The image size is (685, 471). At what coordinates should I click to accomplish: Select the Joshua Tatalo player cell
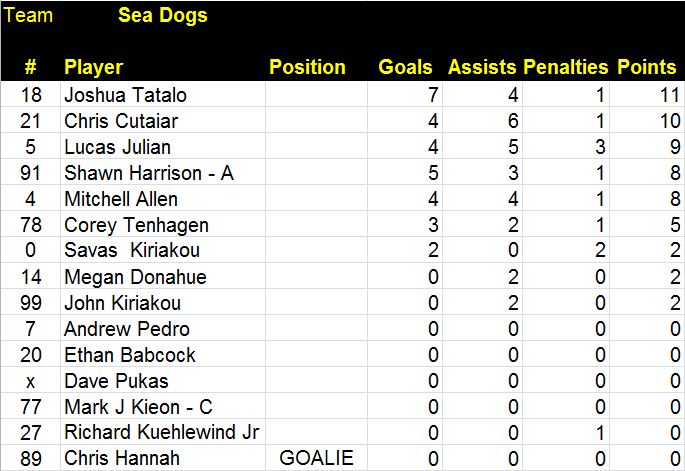point(125,95)
